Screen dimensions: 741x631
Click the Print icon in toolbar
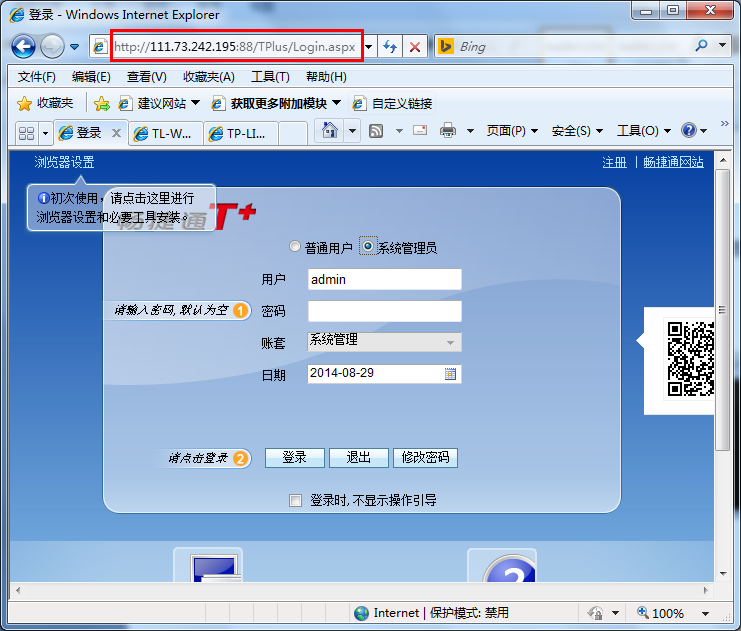[448, 131]
